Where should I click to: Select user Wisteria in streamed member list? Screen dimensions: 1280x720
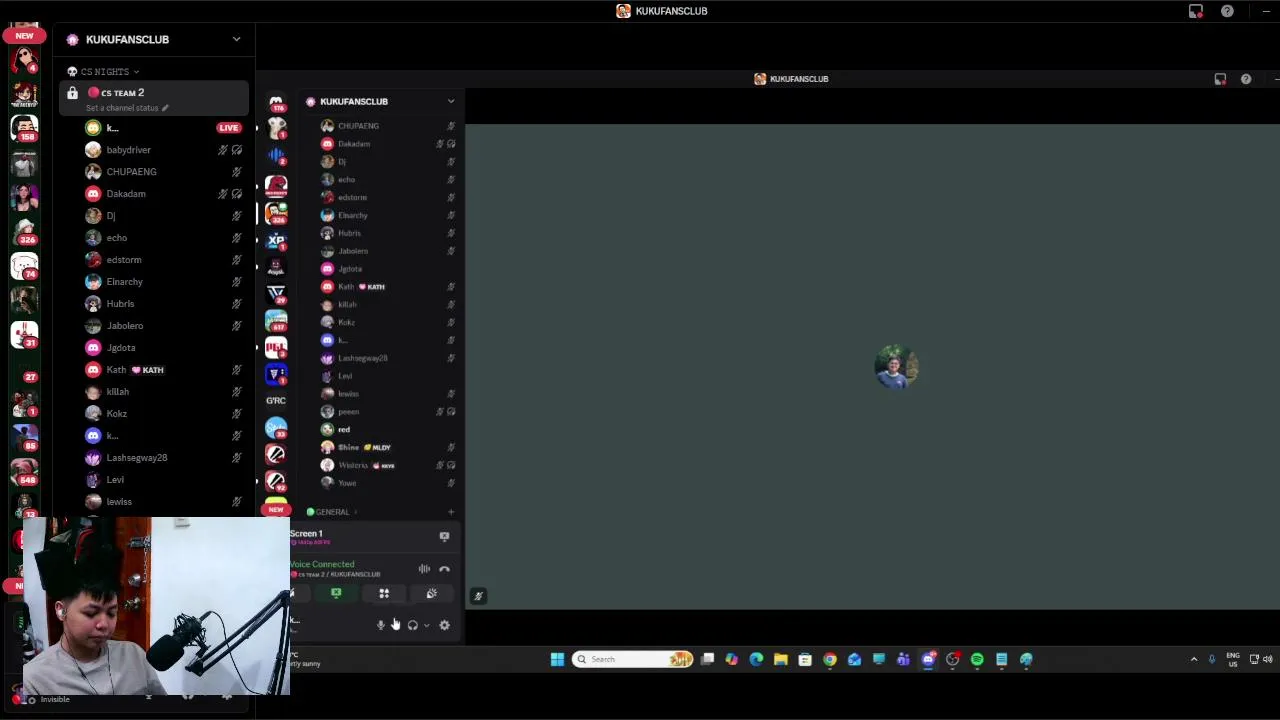pyautogui.click(x=353, y=465)
